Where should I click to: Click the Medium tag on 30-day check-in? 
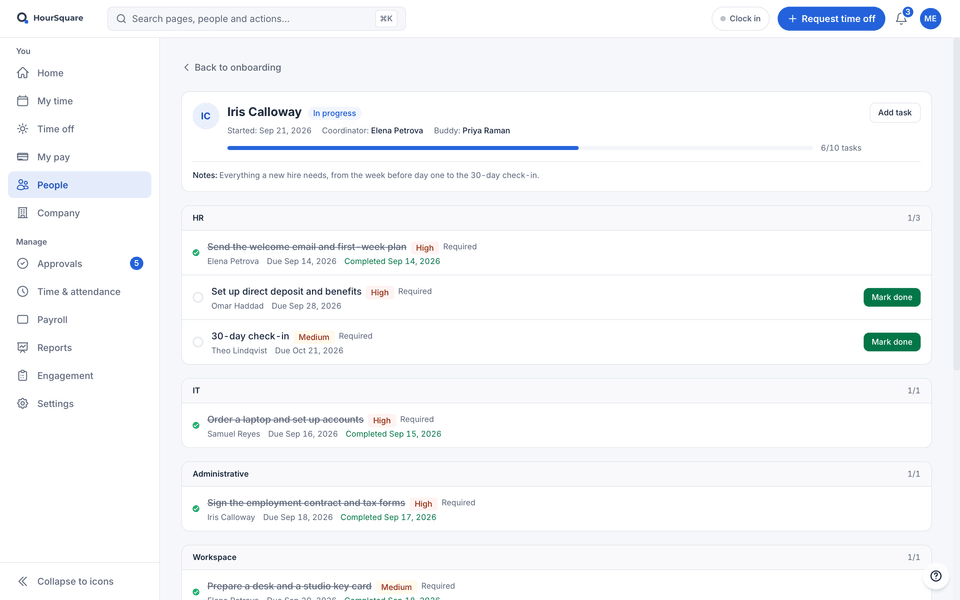(x=313, y=337)
